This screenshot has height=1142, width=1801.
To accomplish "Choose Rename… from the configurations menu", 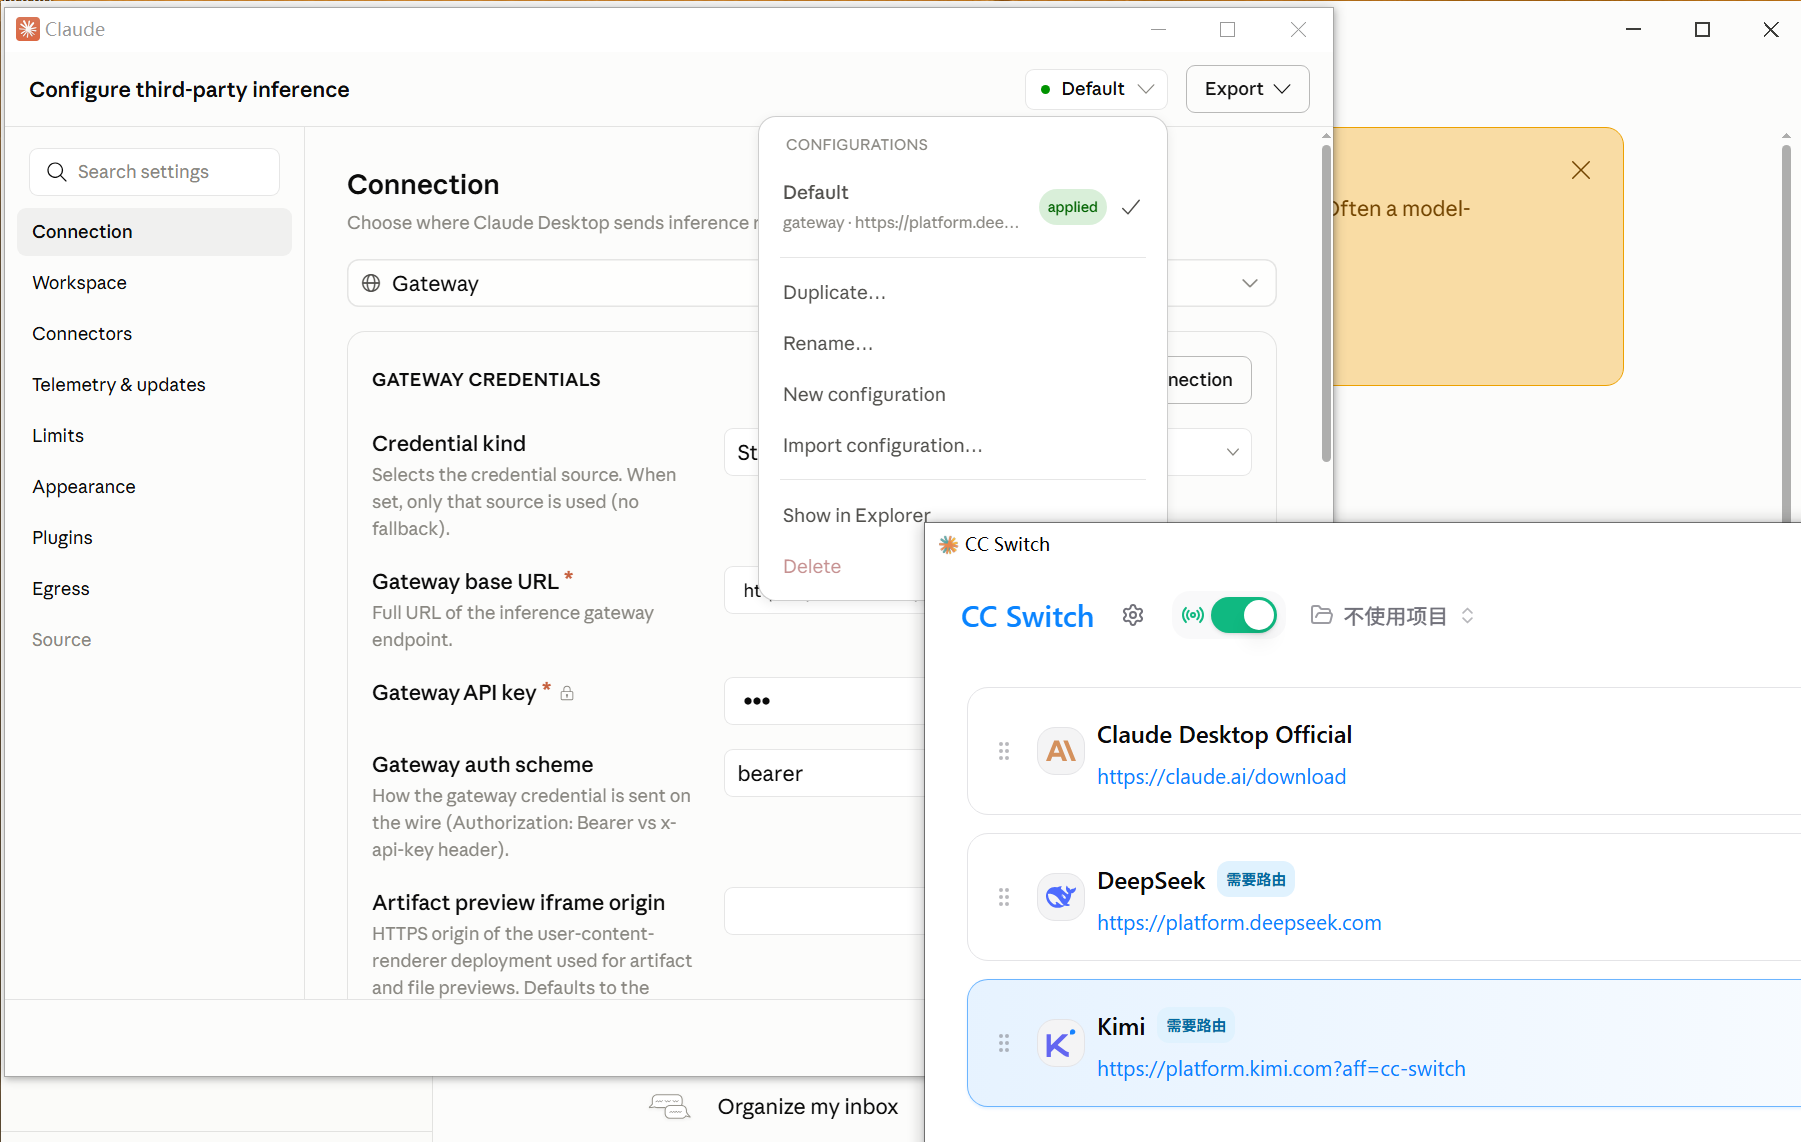I will [x=828, y=343].
